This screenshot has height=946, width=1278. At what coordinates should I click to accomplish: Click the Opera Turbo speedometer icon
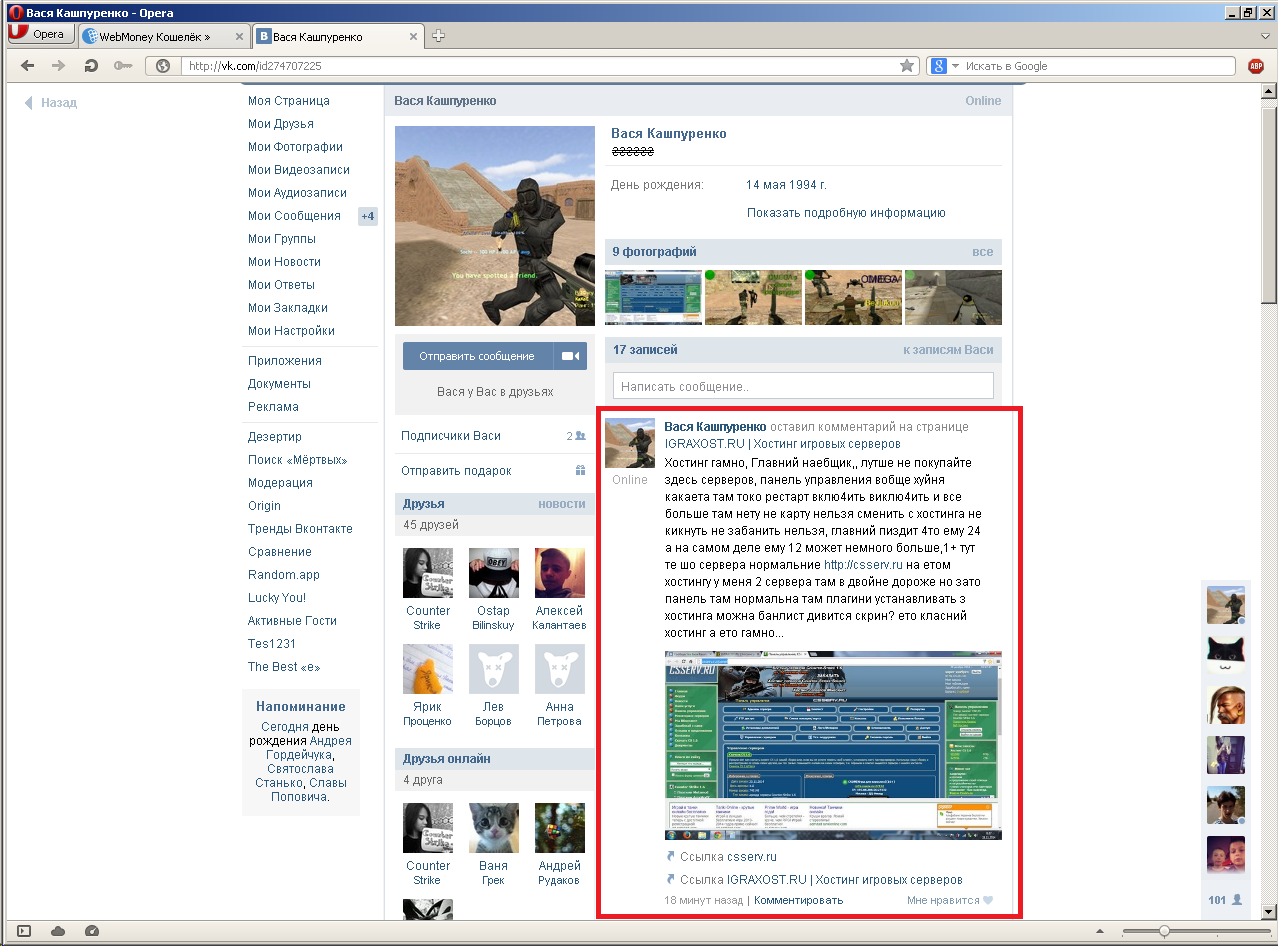tap(91, 931)
